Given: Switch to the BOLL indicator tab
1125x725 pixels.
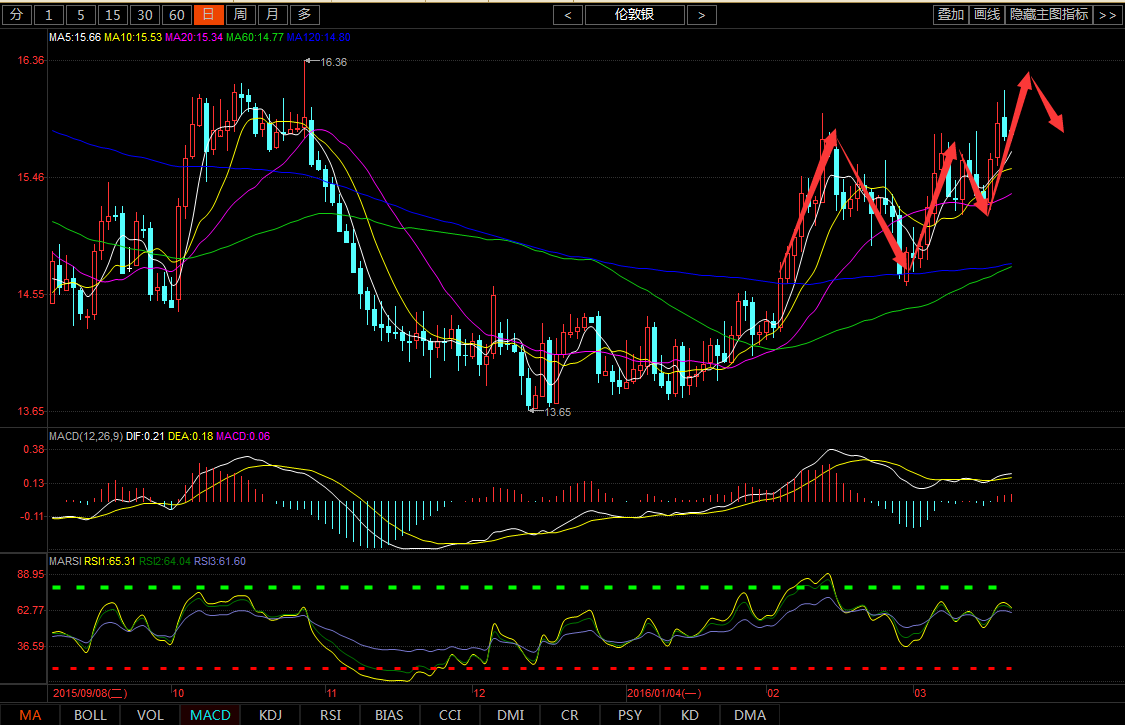Looking at the screenshot, I should (90, 715).
